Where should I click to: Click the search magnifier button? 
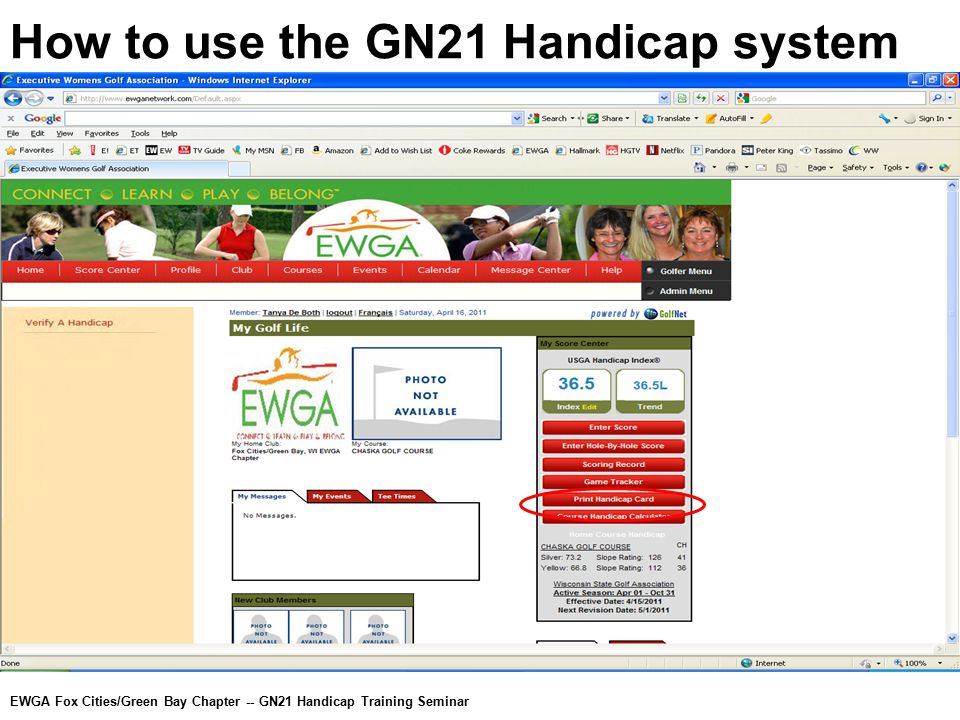tap(937, 98)
